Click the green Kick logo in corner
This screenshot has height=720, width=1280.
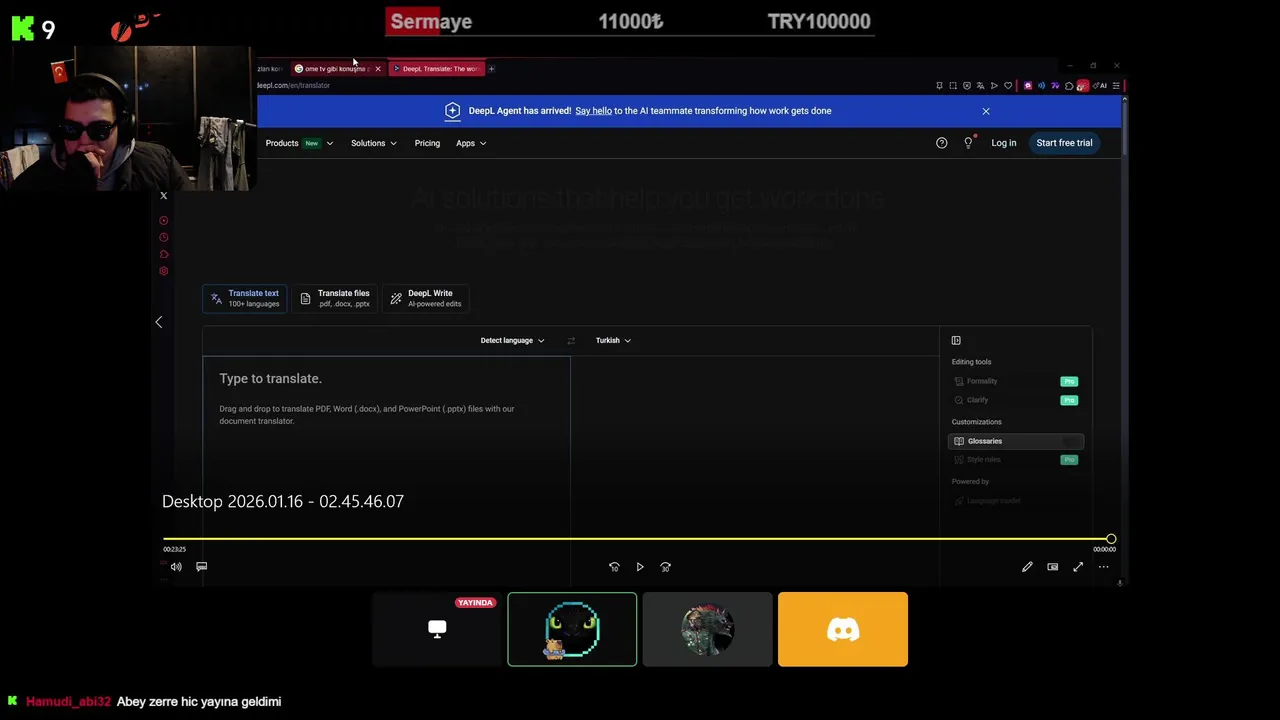(23, 29)
